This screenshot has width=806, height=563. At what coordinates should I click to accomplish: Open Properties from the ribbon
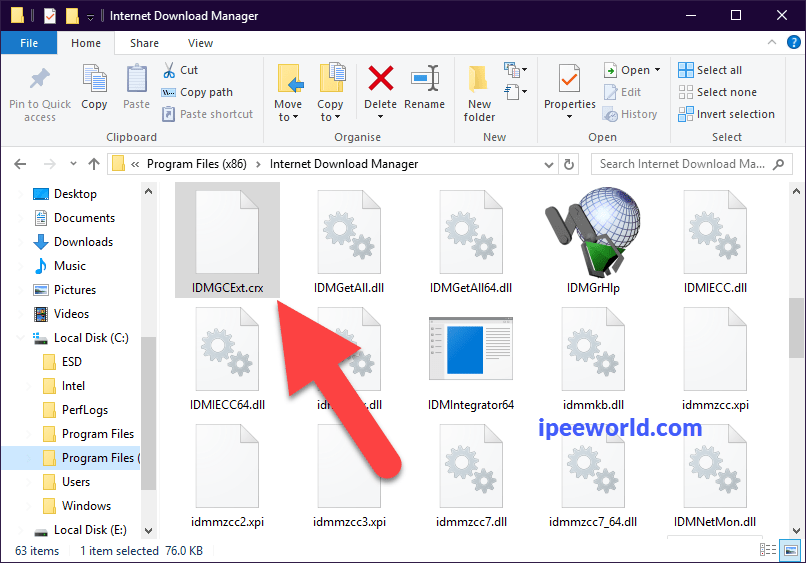pos(569,82)
